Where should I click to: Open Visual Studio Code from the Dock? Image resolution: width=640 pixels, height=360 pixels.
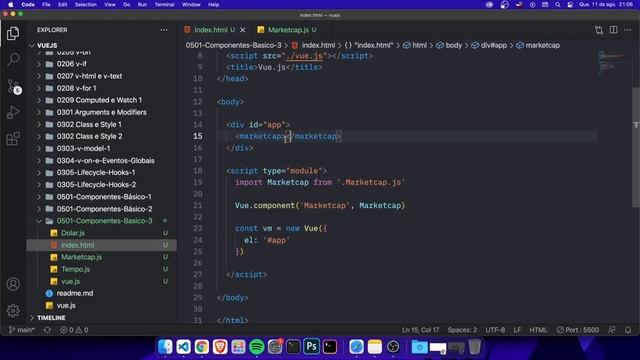(x=183, y=347)
